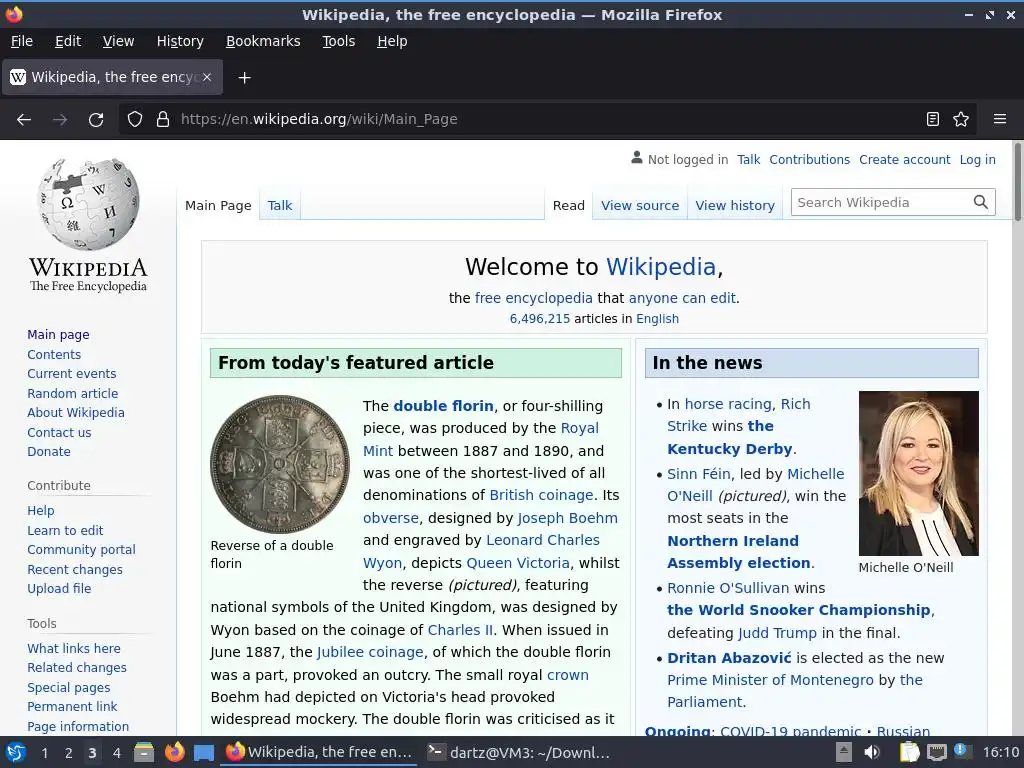Open the Edit menu

pyautogui.click(x=68, y=41)
